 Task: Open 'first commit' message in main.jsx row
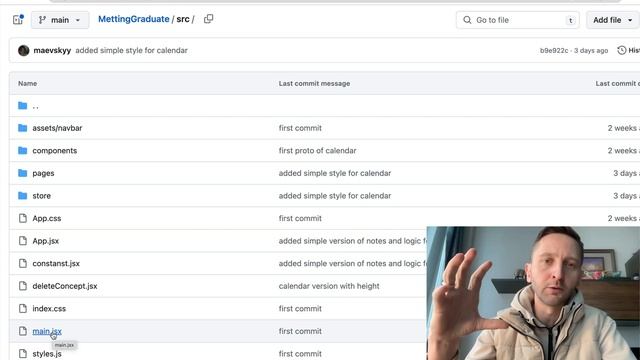point(300,331)
